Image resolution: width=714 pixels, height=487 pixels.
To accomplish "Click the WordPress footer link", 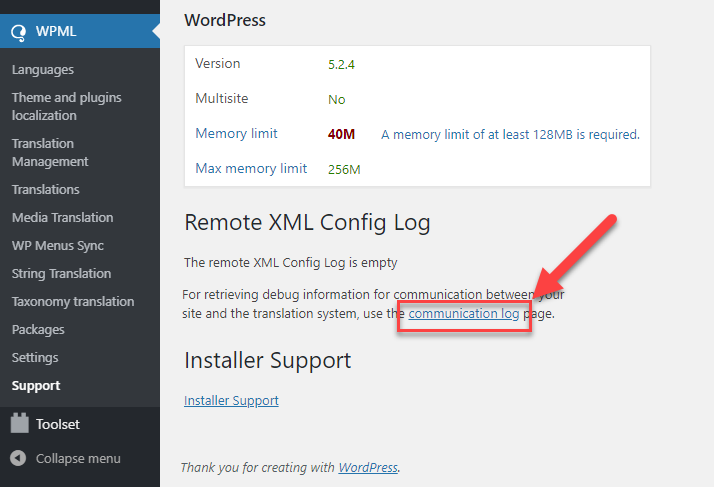I will (368, 467).
